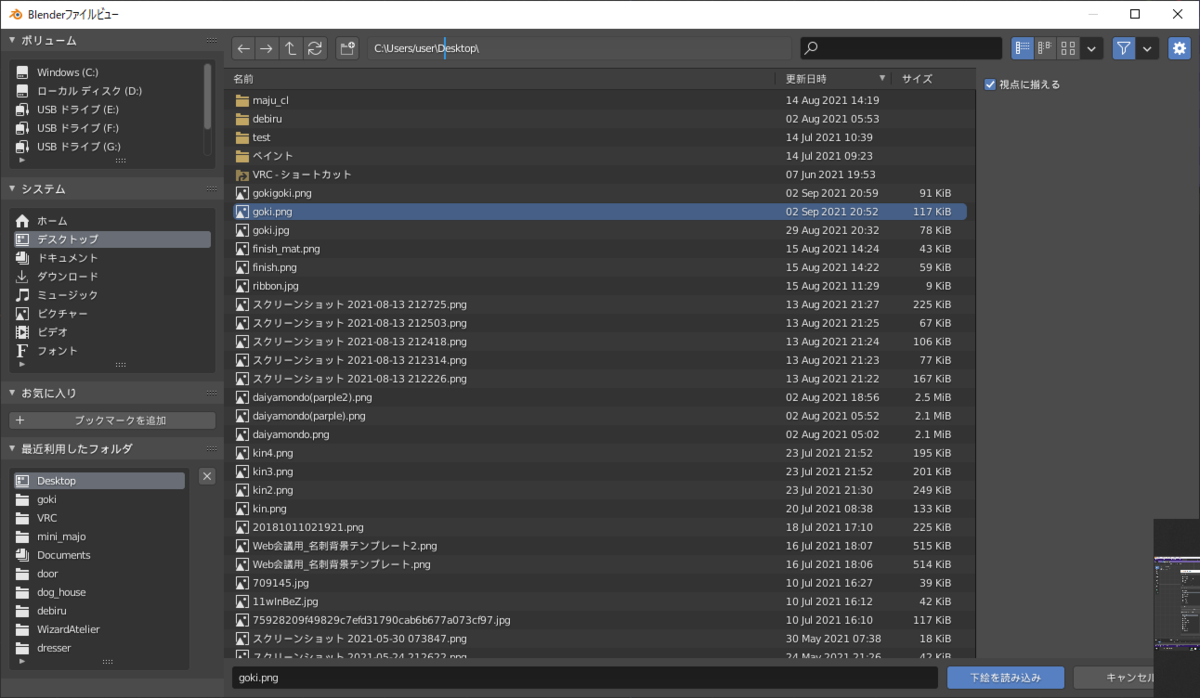Open VRC - ショートカット link
The width and height of the screenshot is (1200, 698).
point(600,174)
